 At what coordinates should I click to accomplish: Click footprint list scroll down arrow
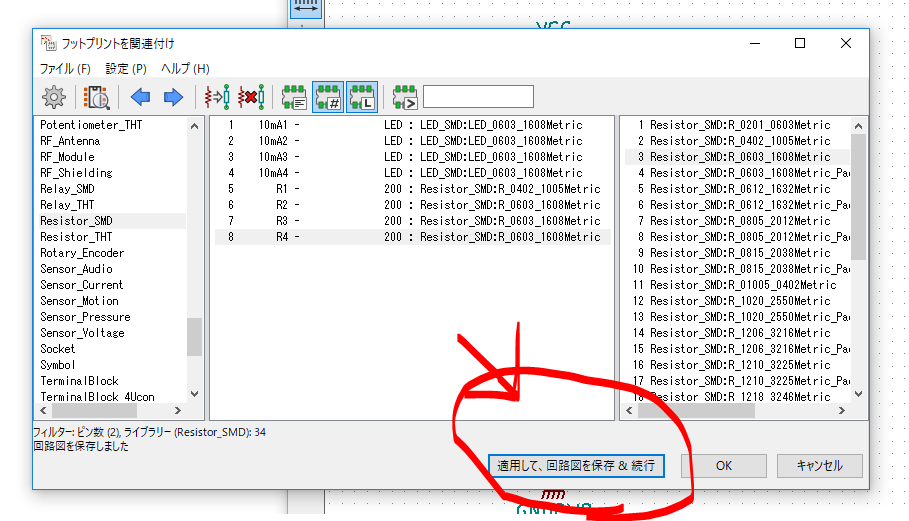coord(859,394)
